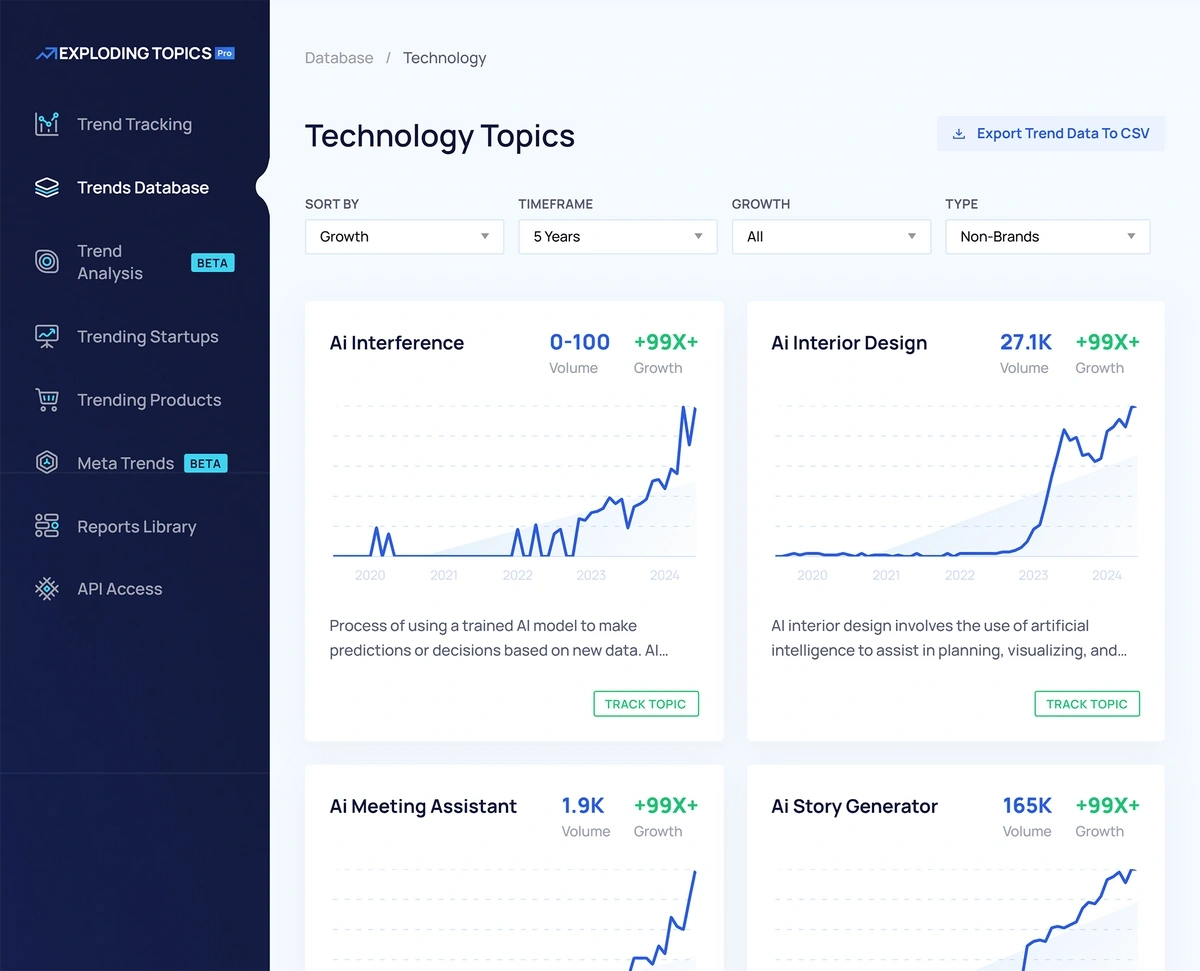Click the 165K volume value

[1027, 805]
